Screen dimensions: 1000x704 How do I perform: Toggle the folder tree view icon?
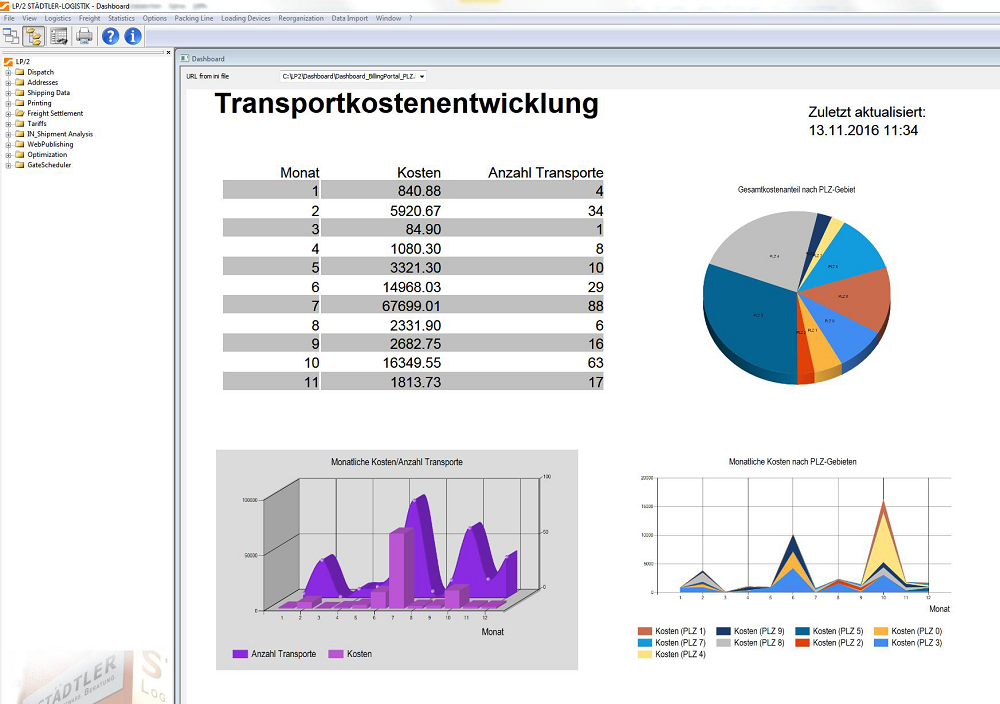(x=34, y=36)
